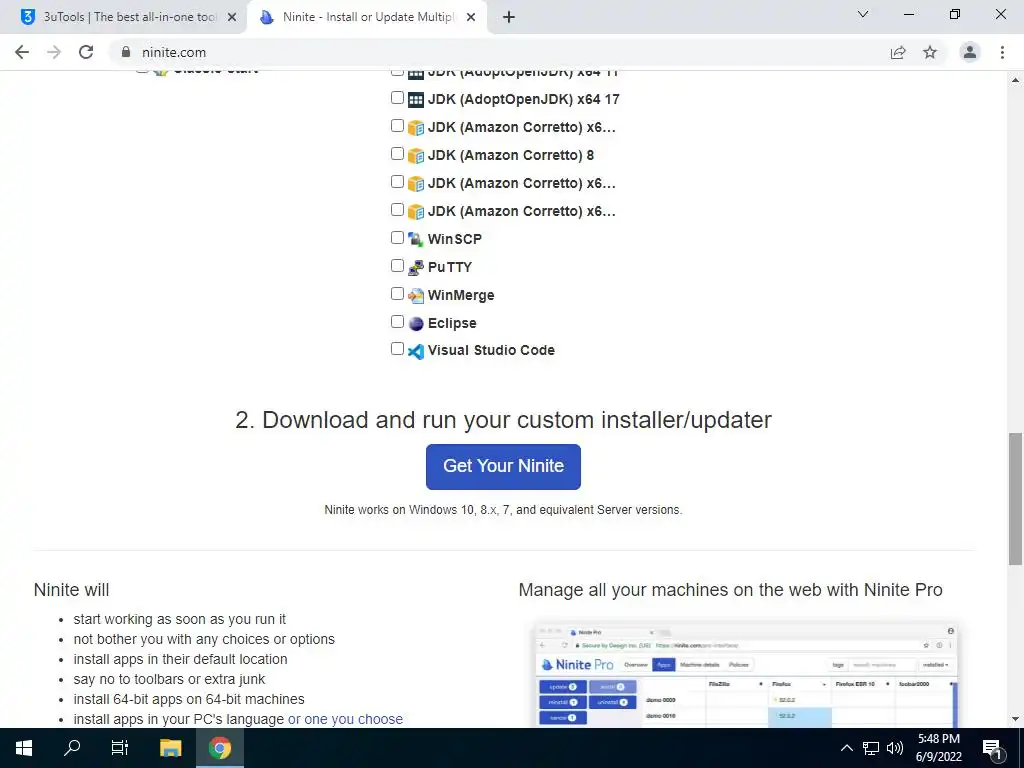Open network status tray icon
Screen dimensions: 1024x768
point(871,748)
